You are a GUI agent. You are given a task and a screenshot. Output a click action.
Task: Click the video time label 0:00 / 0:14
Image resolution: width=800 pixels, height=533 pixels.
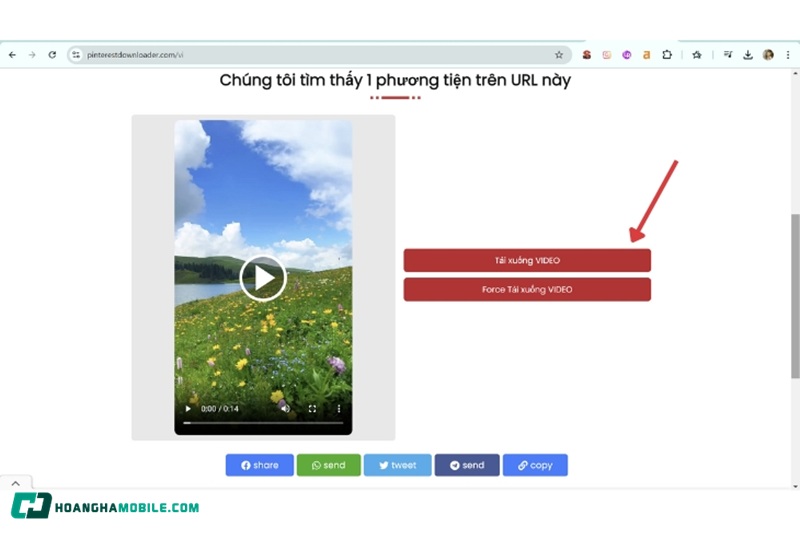tap(220, 409)
